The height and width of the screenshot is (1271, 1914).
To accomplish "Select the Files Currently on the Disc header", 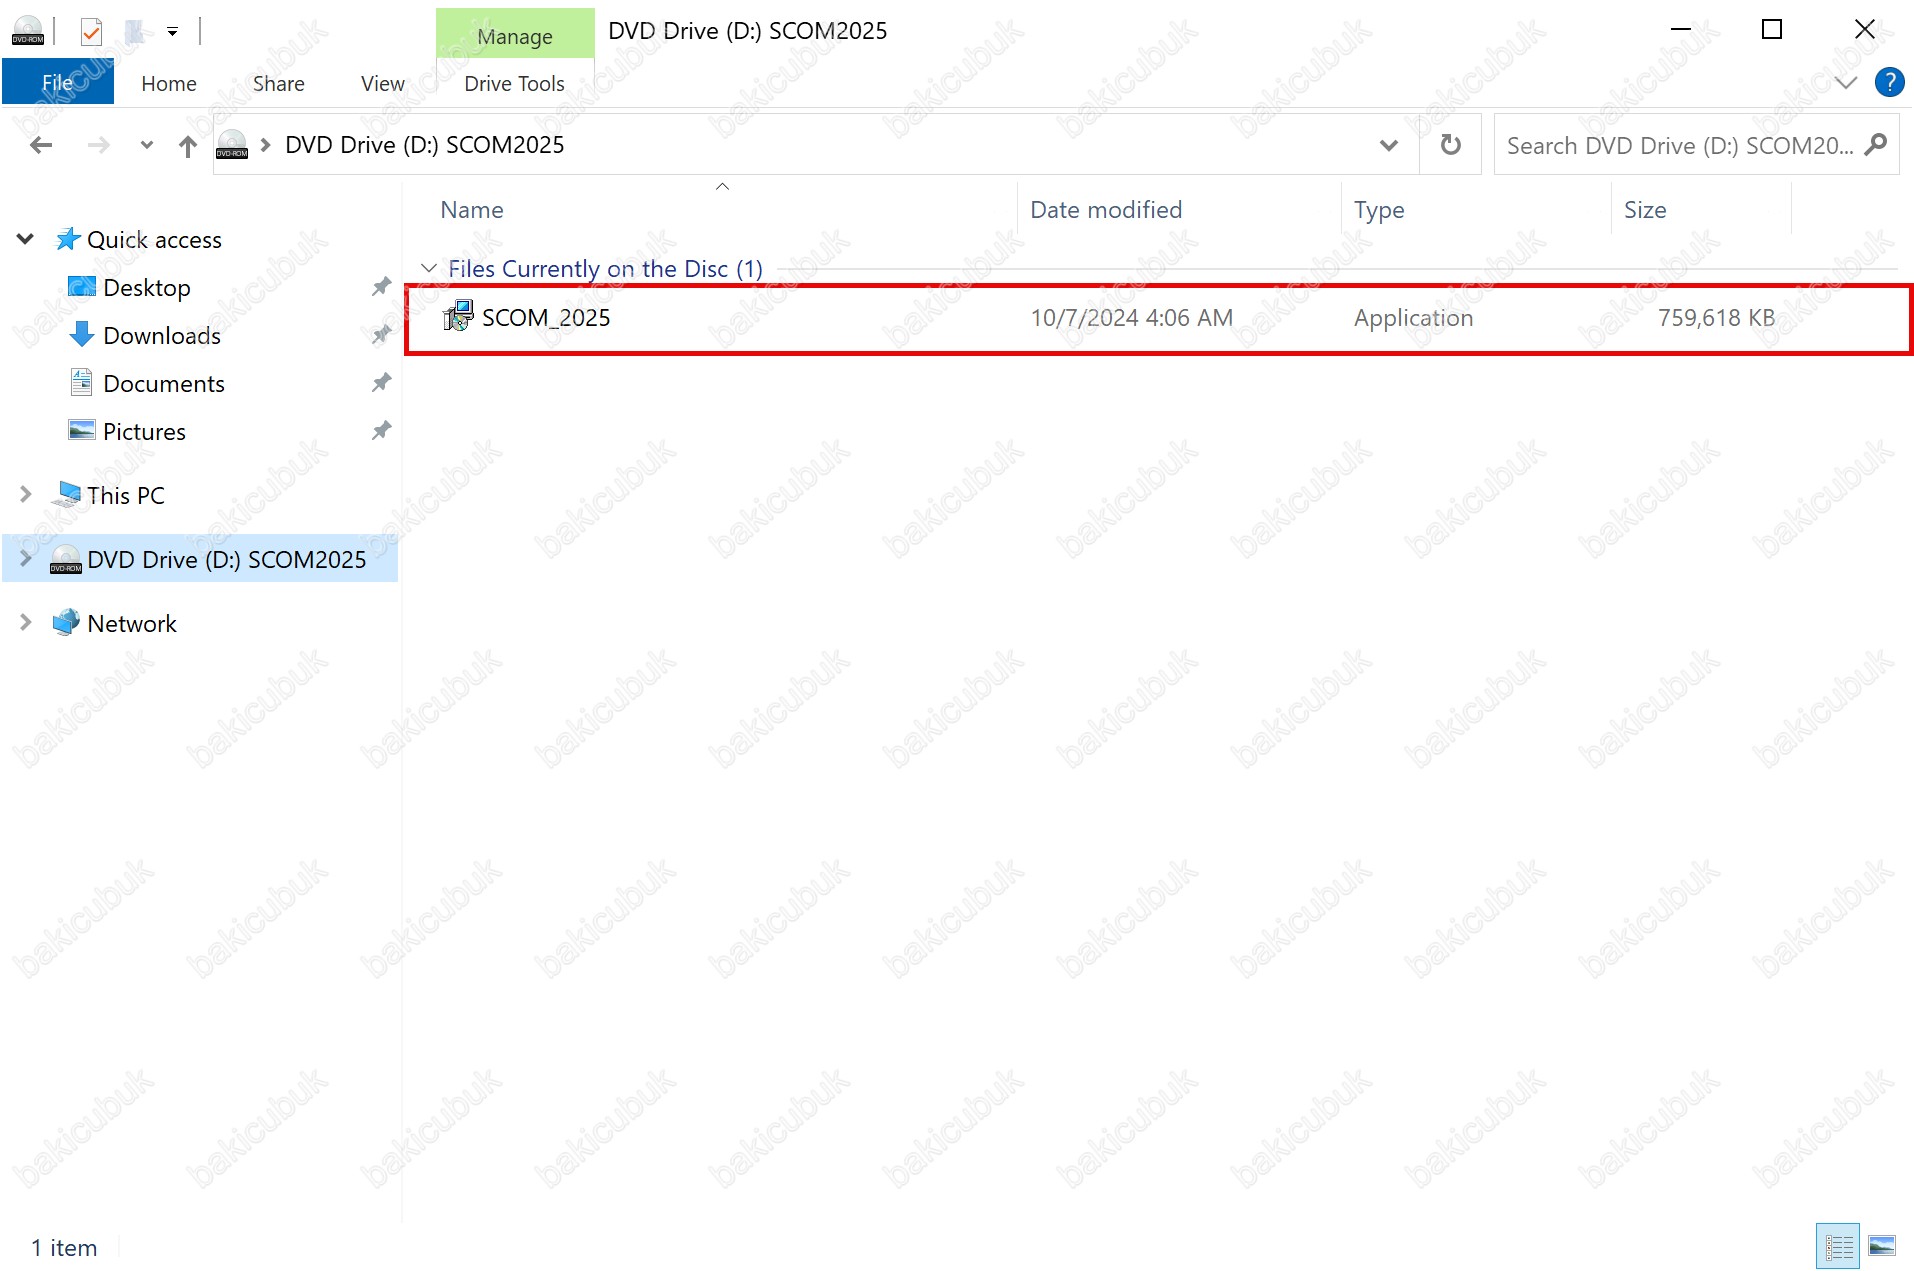I will (x=605, y=269).
